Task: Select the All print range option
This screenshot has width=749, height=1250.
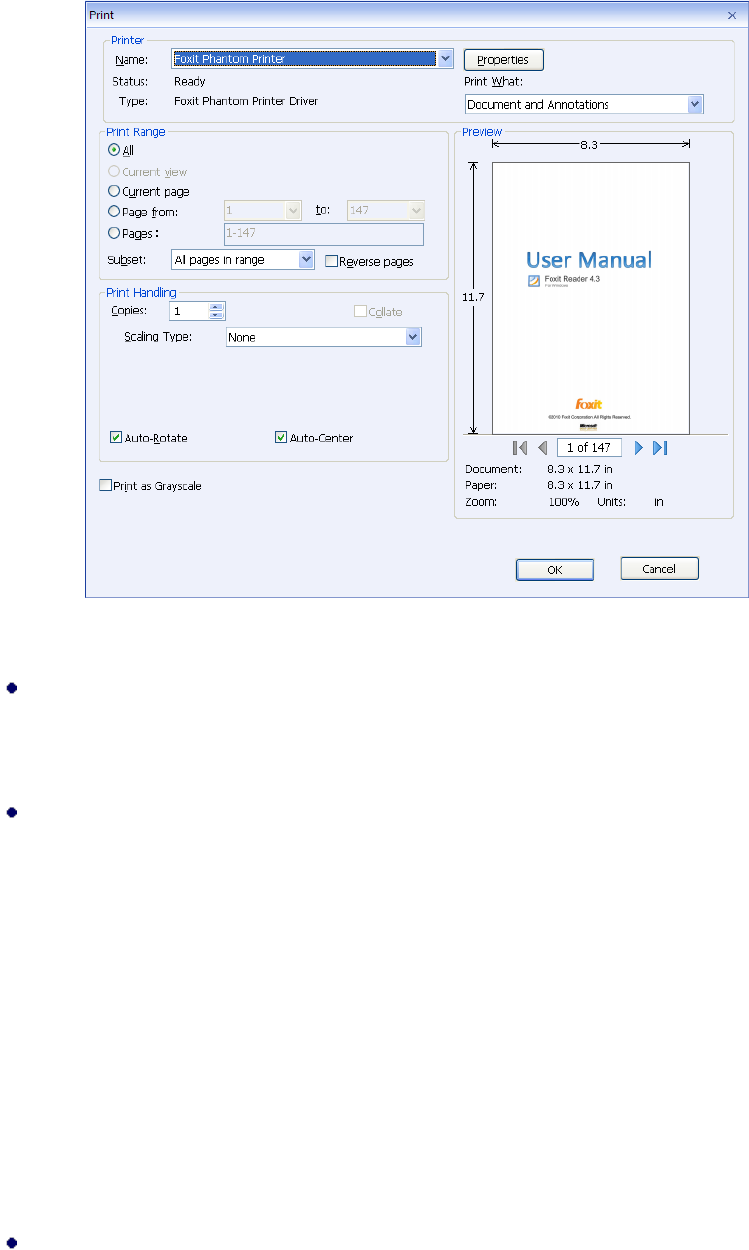Action: (114, 151)
